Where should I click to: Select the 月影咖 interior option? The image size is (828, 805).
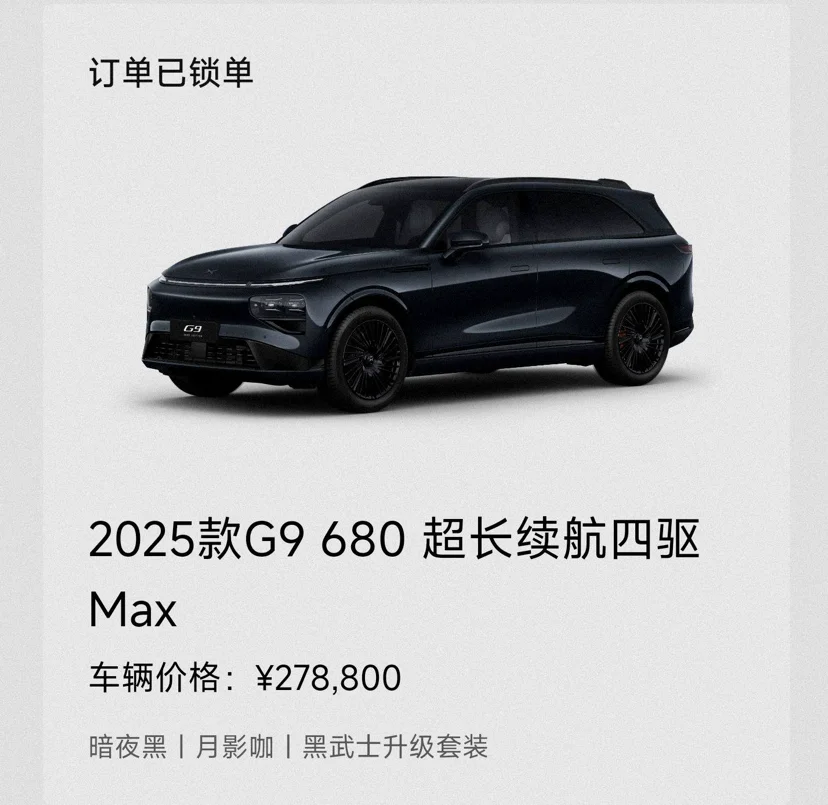pyautogui.click(x=234, y=747)
